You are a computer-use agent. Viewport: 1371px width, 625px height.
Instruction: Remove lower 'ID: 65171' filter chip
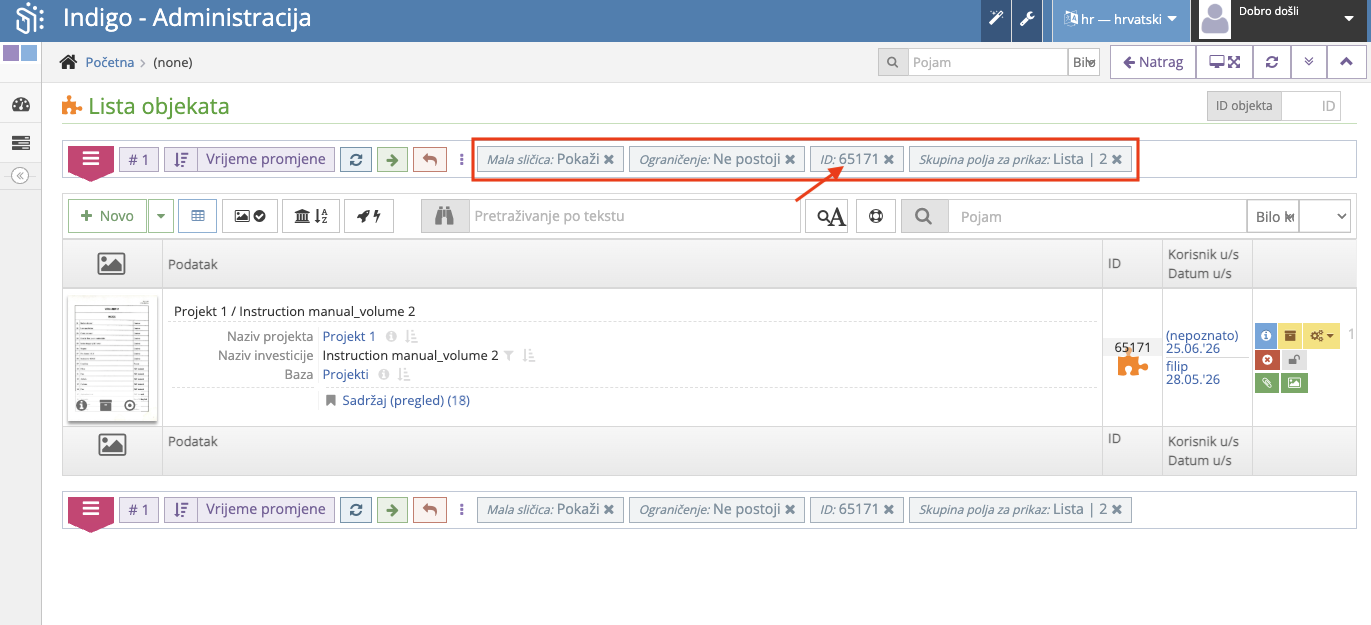(x=888, y=509)
